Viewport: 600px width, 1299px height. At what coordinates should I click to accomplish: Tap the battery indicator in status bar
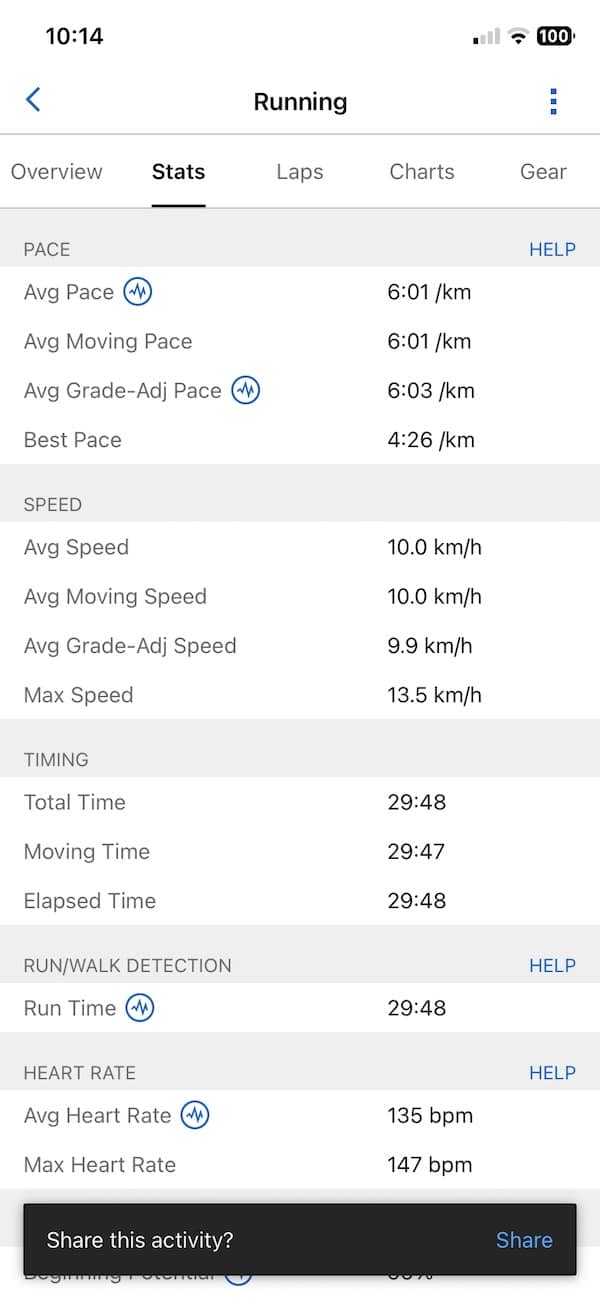[x=555, y=36]
